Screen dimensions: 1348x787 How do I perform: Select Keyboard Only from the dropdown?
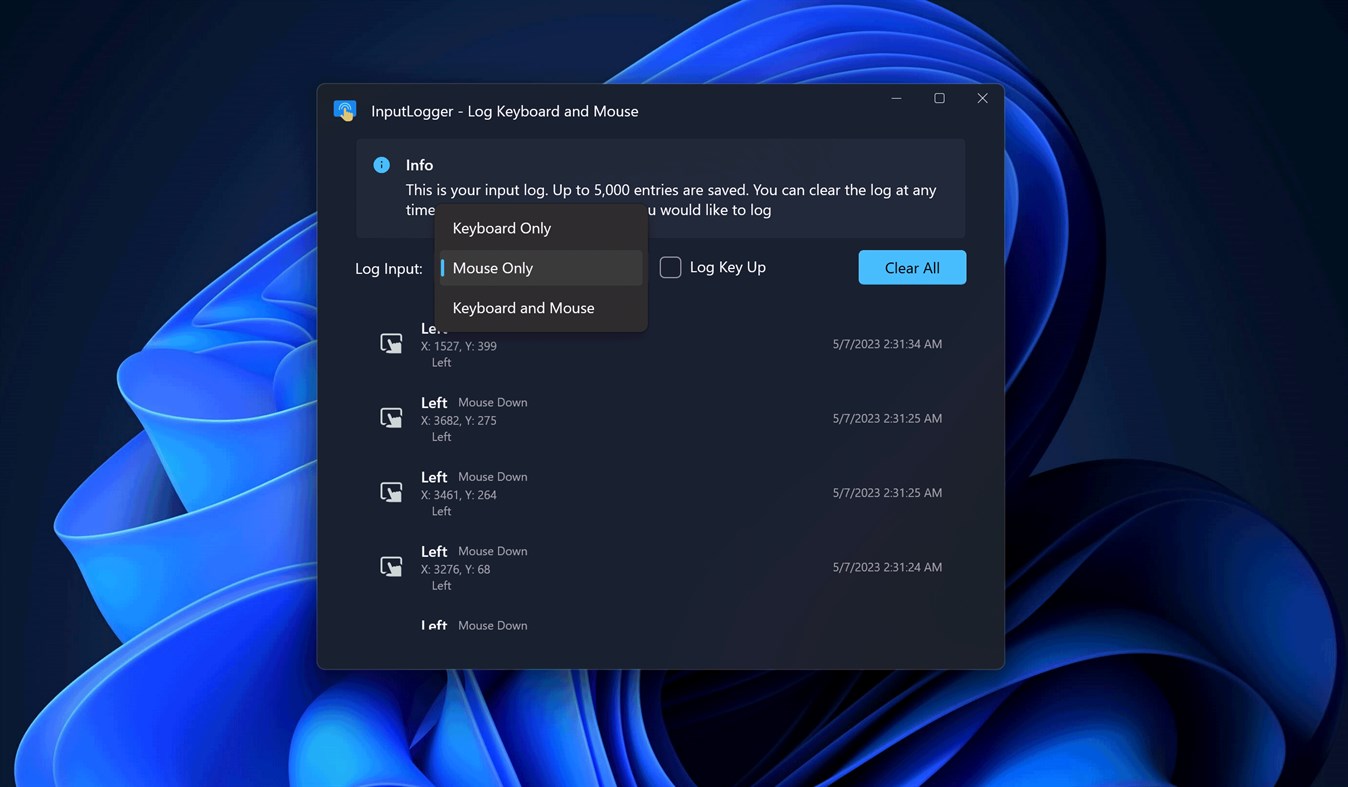click(502, 228)
